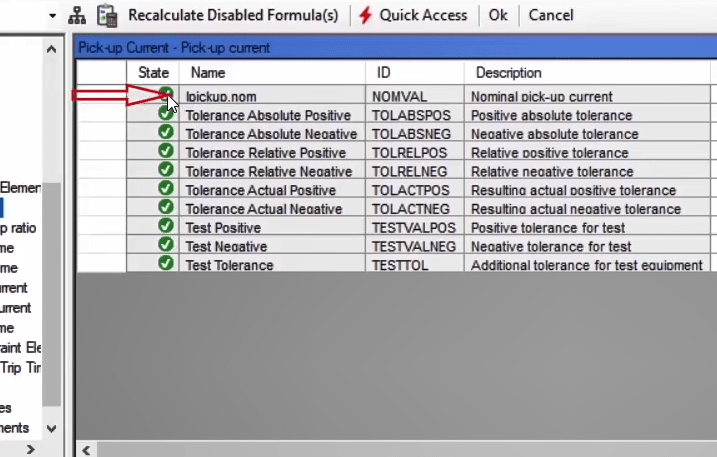Open Quick Access in the toolbar
The image size is (717, 457).
click(x=423, y=15)
